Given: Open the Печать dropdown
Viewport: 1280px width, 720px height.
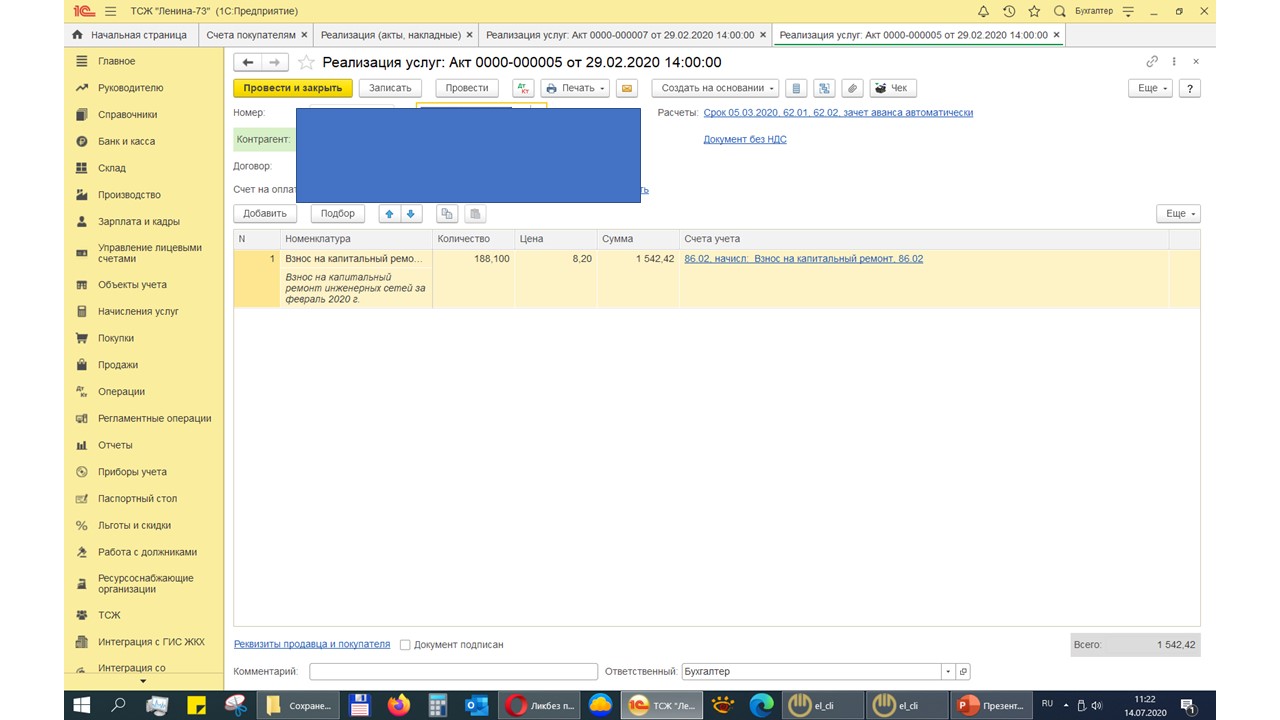Looking at the screenshot, I should [575, 88].
